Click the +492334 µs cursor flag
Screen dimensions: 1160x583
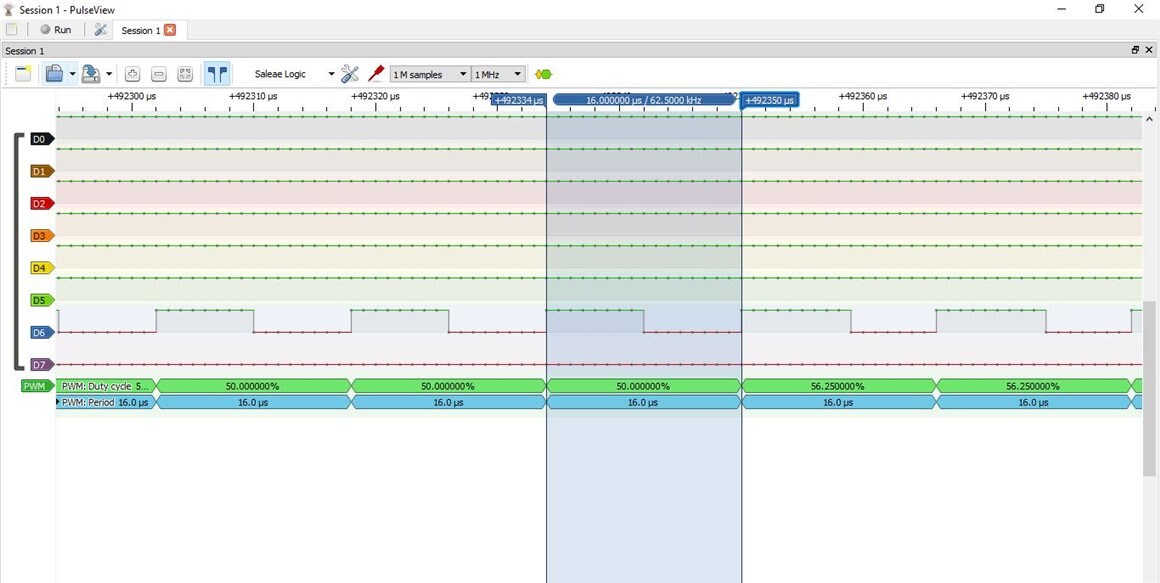[519, 101]
